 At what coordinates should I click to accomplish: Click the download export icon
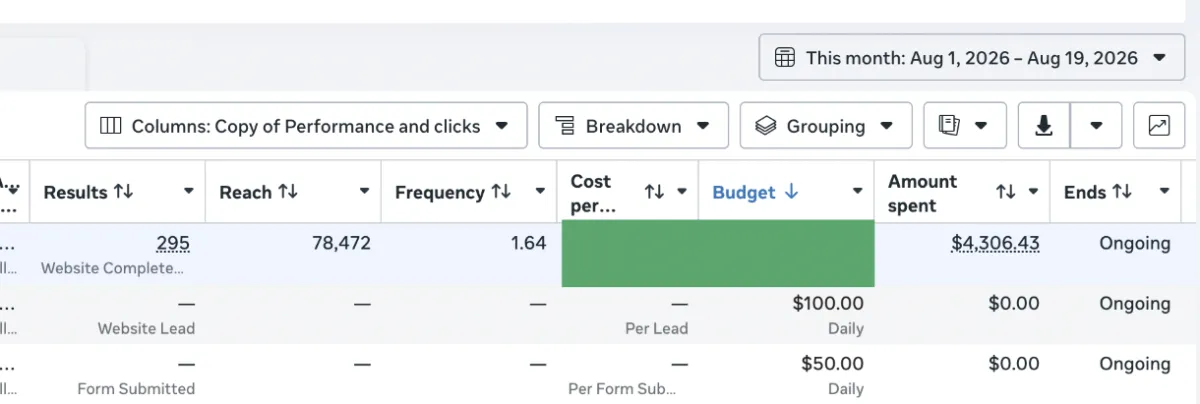pos(1044,126)
